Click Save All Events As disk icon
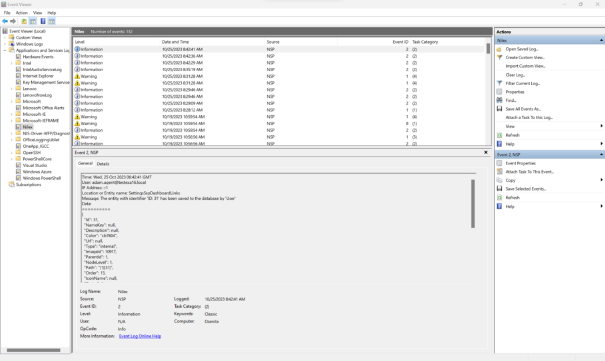605x361 pixels. point(499,109)
